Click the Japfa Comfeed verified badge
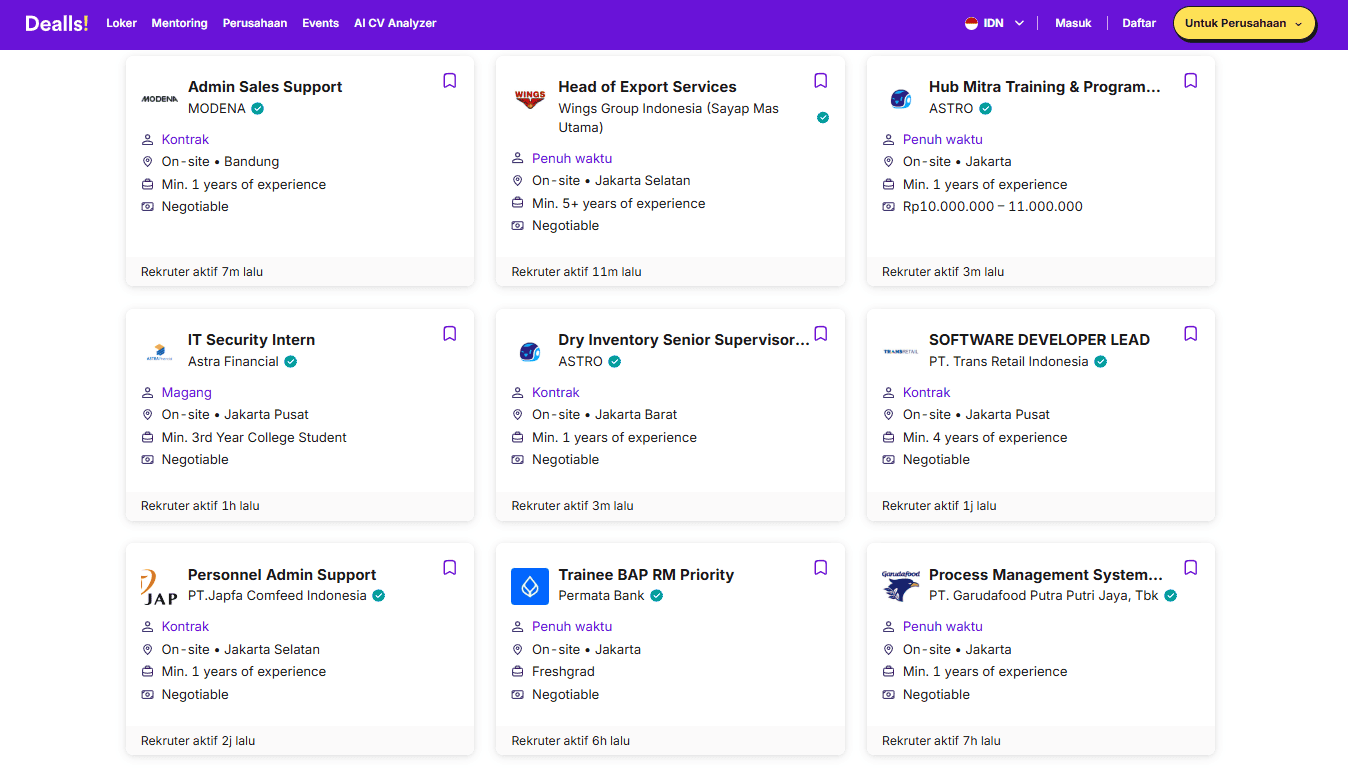The image size is (1348, 769). click(379, 596)
